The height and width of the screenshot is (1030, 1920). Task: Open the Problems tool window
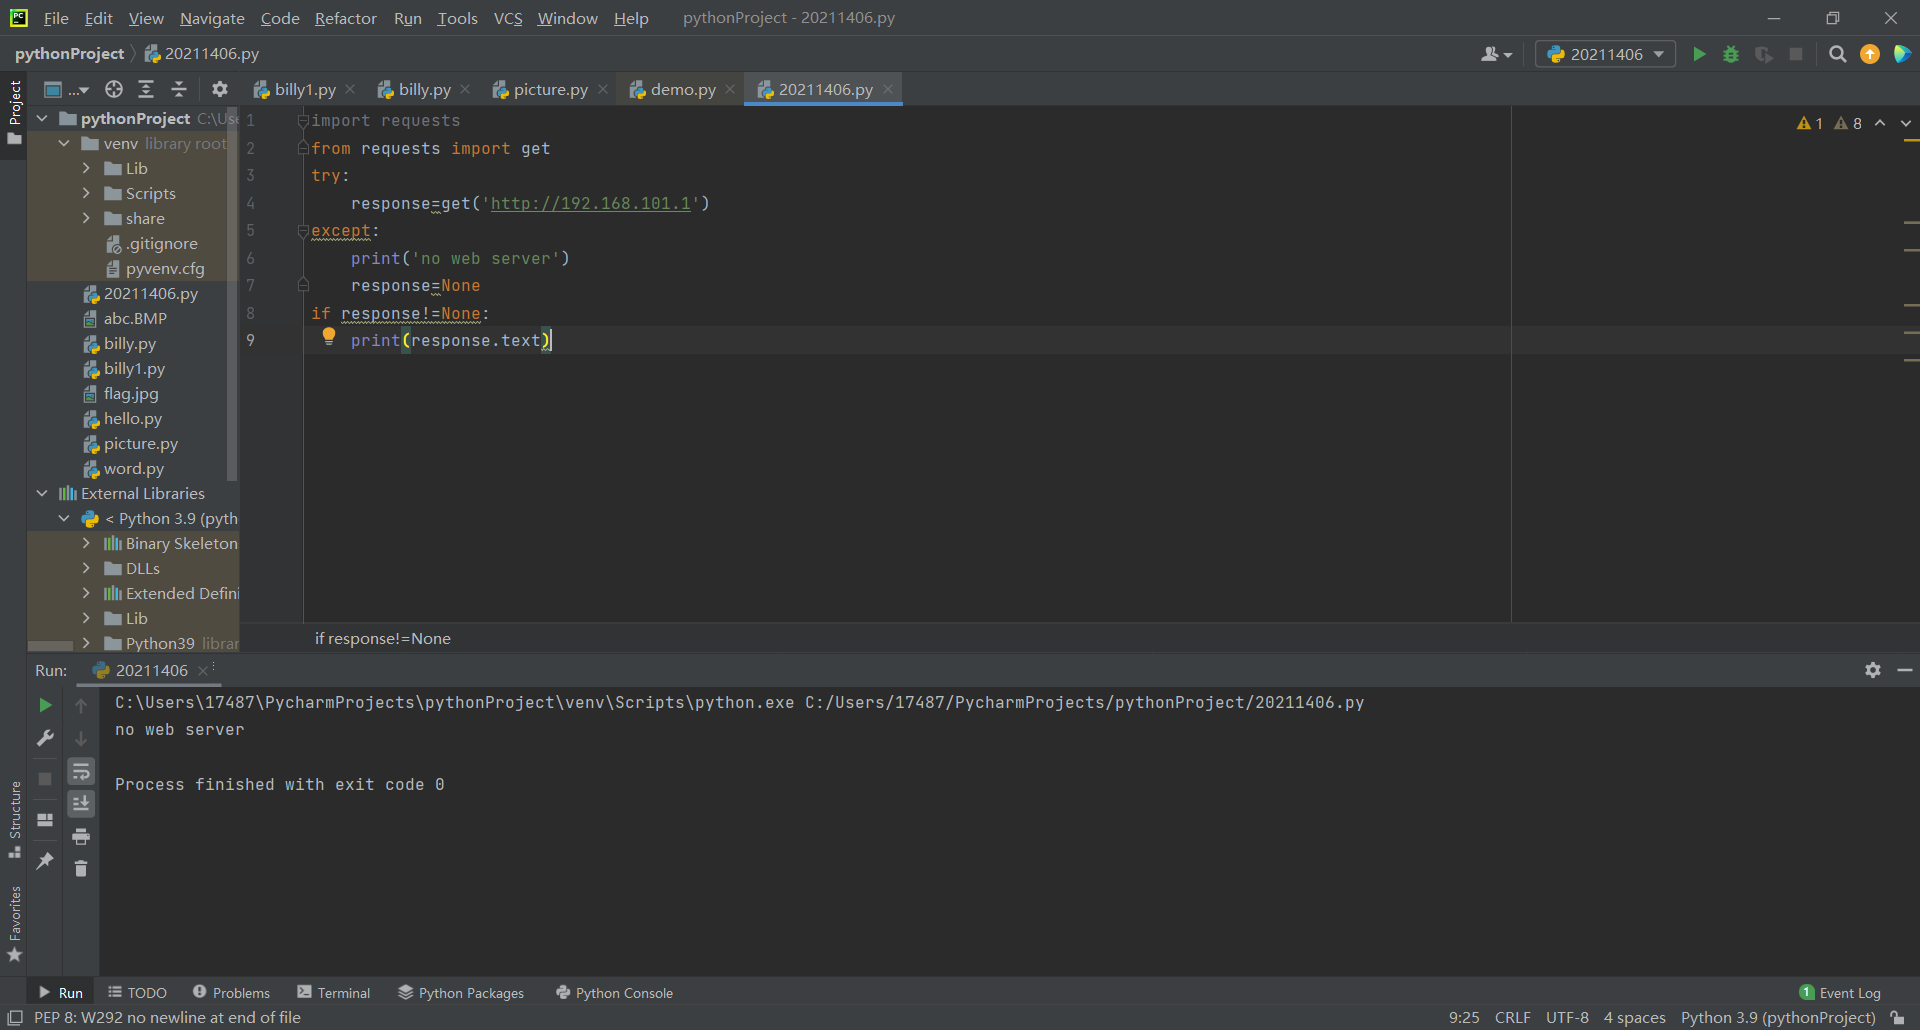[x=231, y=992]
